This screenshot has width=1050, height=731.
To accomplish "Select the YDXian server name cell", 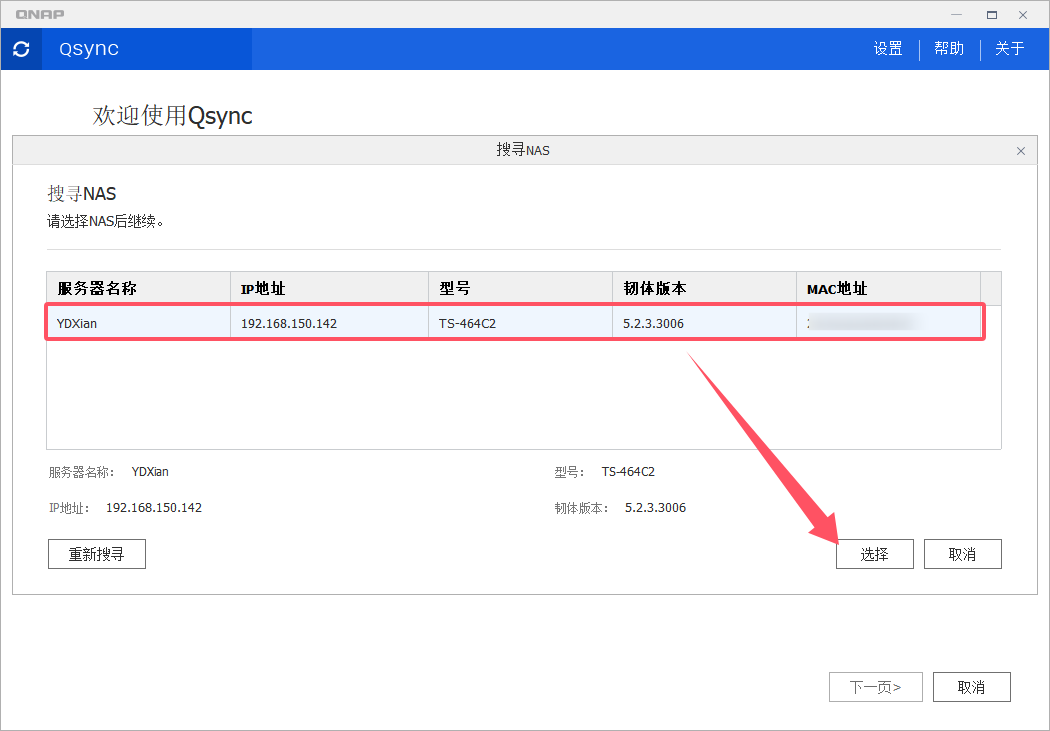I will pyautogui.click(x=139, y=323).
